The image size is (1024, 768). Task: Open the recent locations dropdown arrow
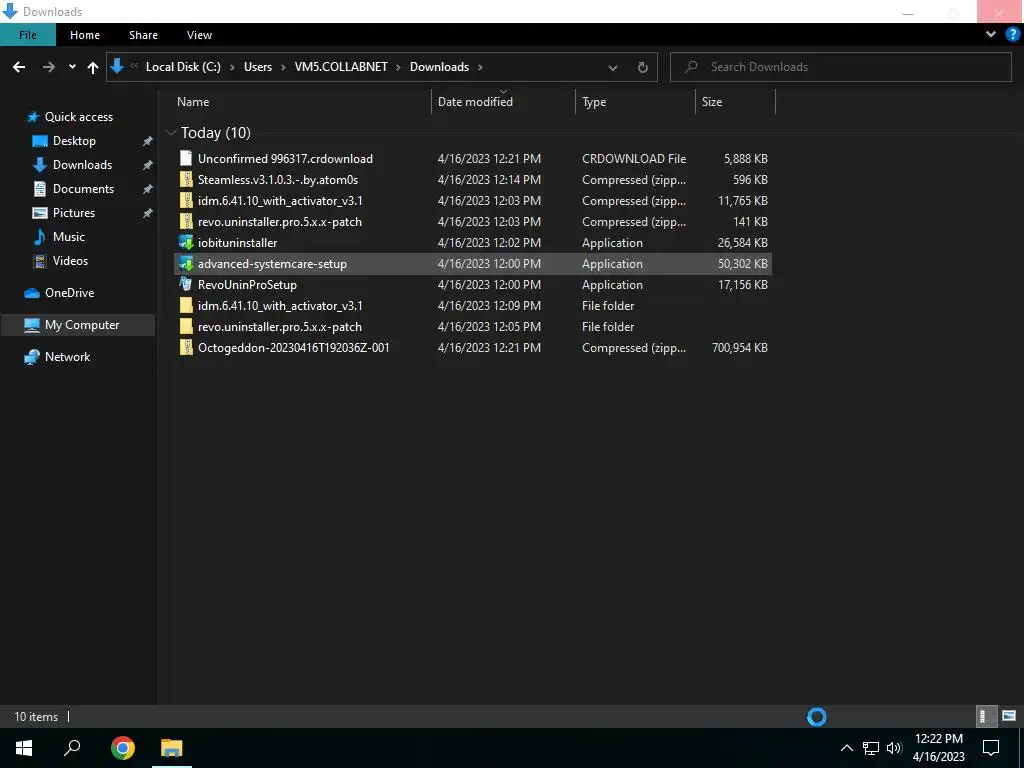72,67
